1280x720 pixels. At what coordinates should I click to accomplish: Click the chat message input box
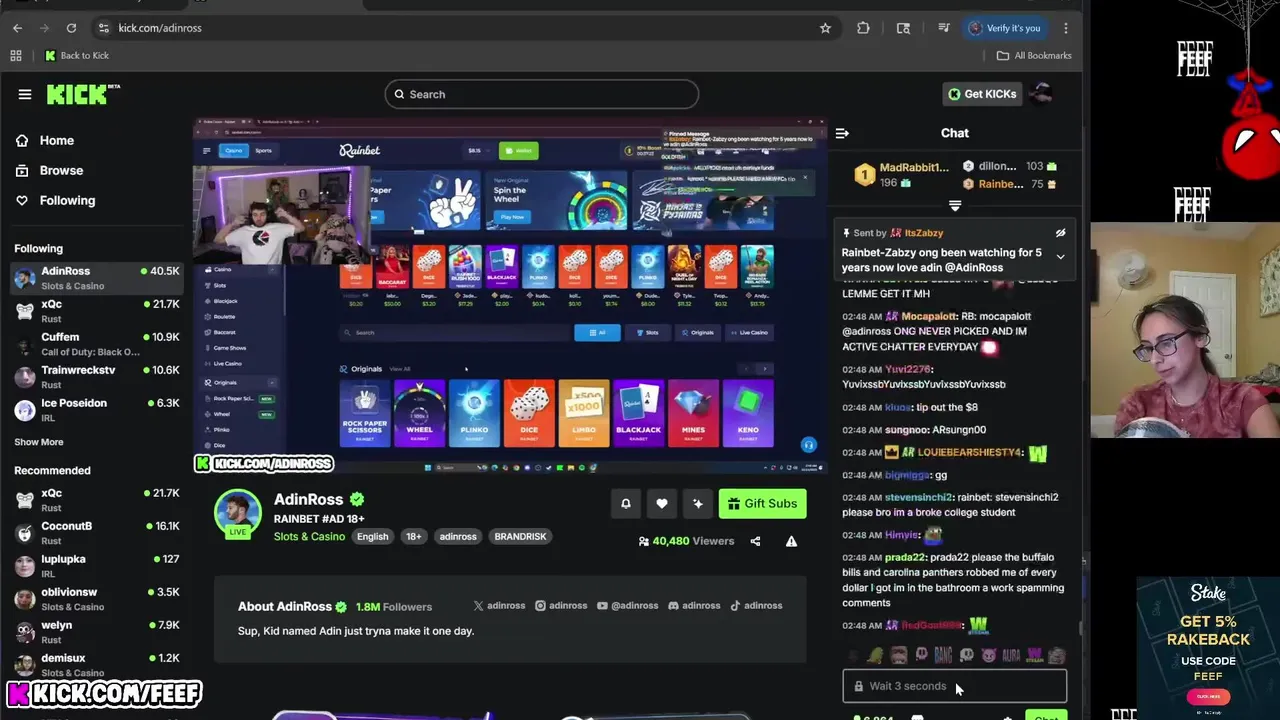pos(955,686)
